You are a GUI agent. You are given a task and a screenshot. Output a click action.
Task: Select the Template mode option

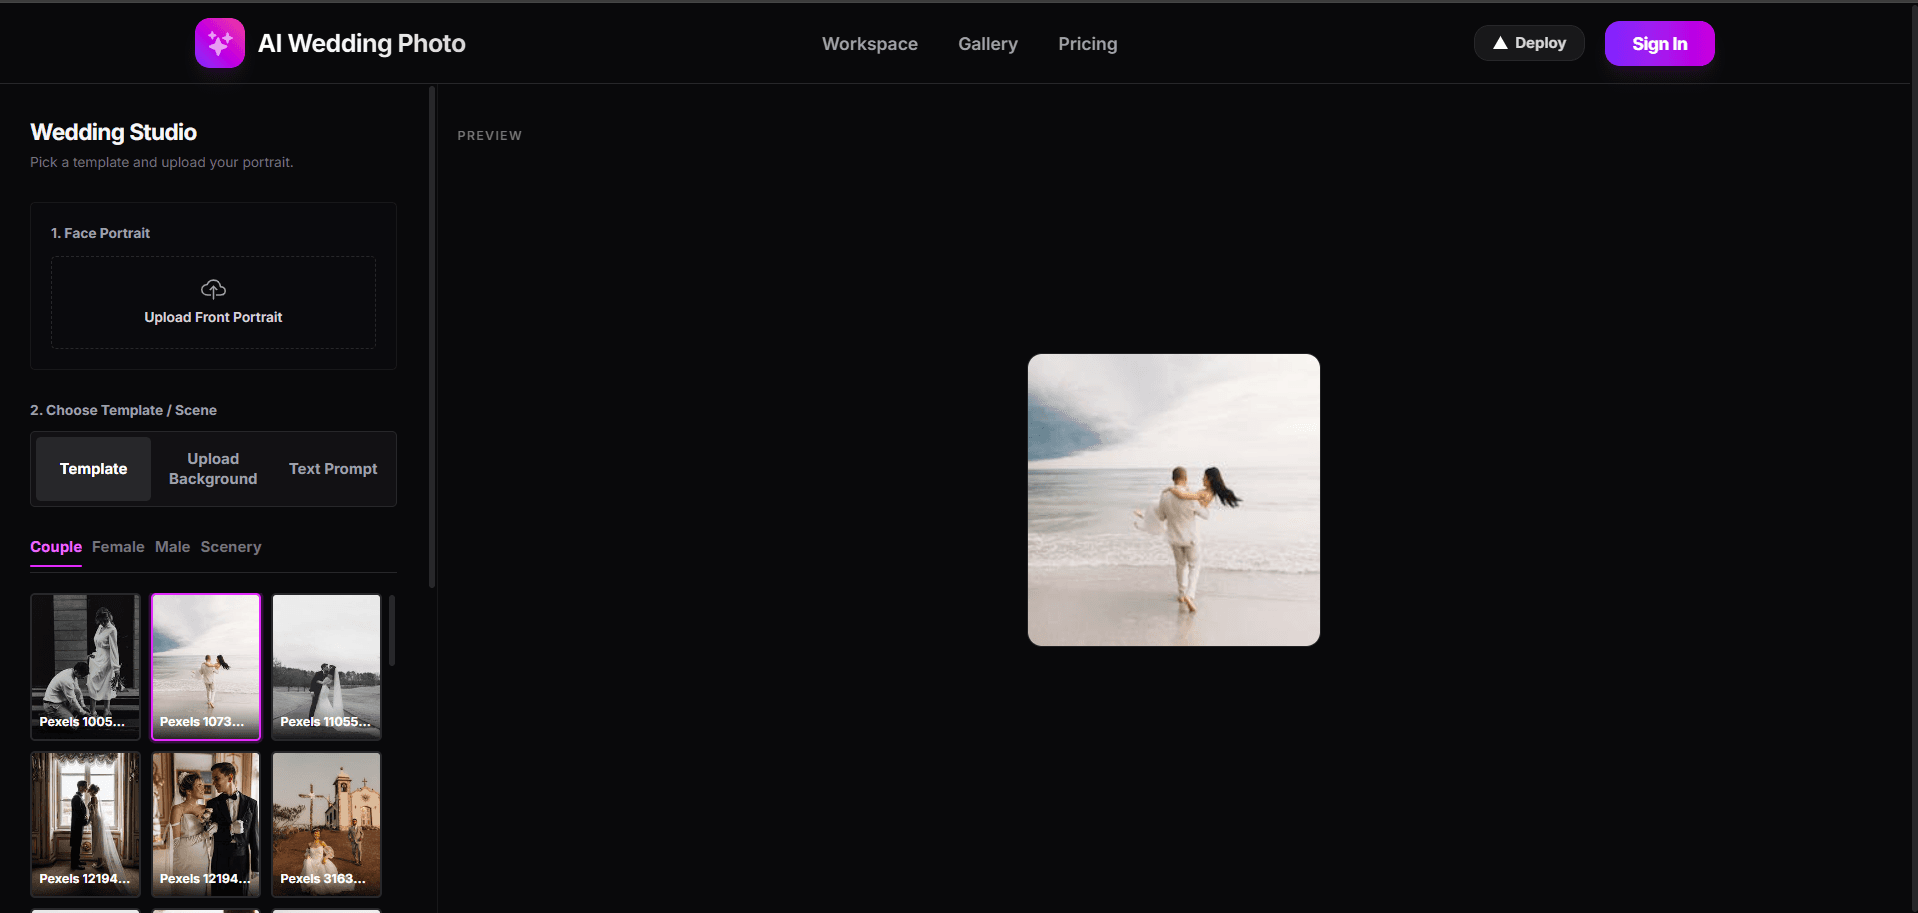click(93, 469)
